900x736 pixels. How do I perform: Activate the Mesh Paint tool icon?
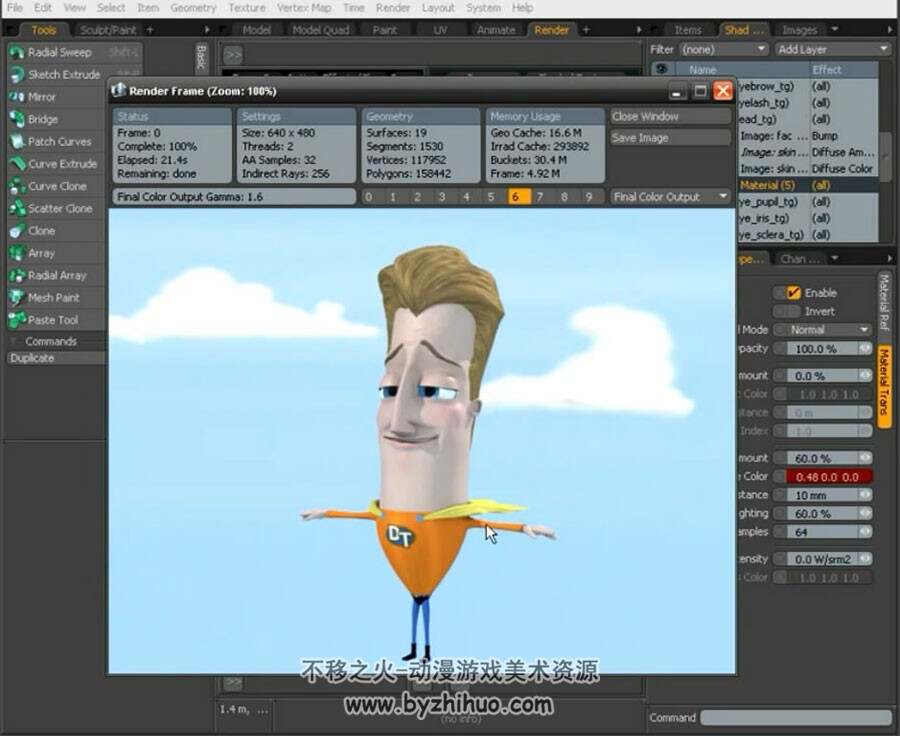point(17,297)
